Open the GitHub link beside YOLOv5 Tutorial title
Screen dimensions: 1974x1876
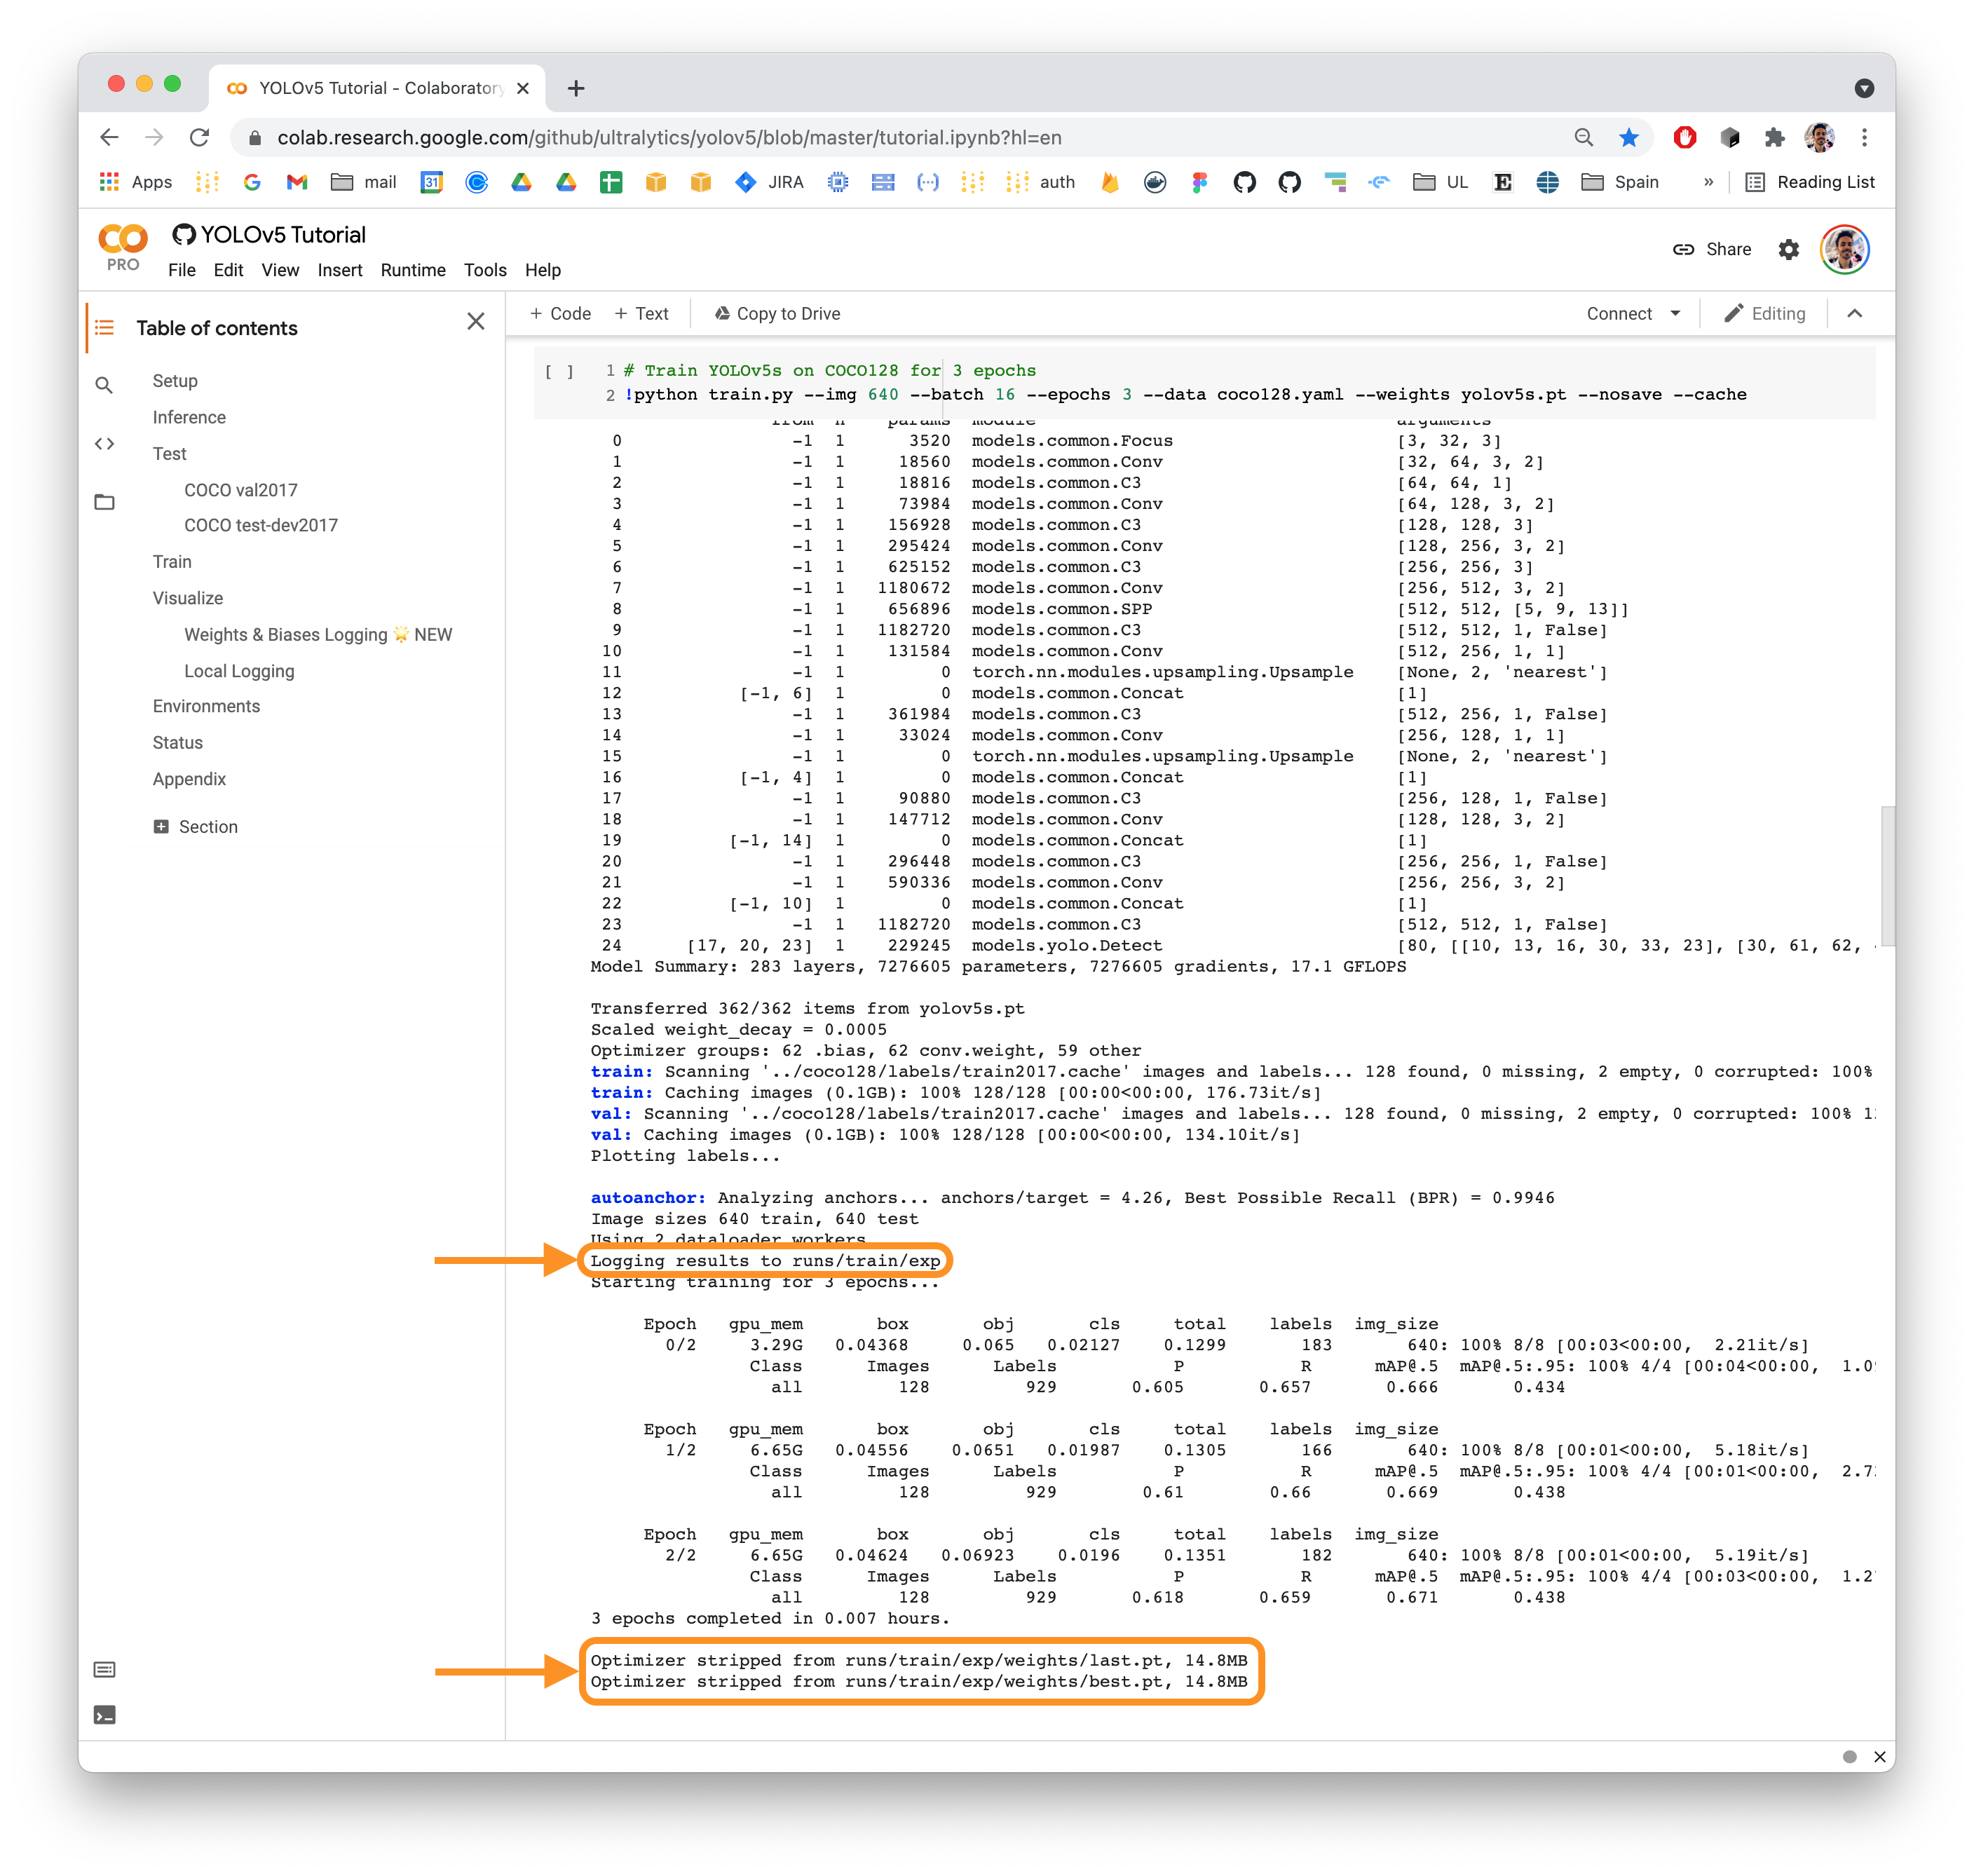coord(185,234)
